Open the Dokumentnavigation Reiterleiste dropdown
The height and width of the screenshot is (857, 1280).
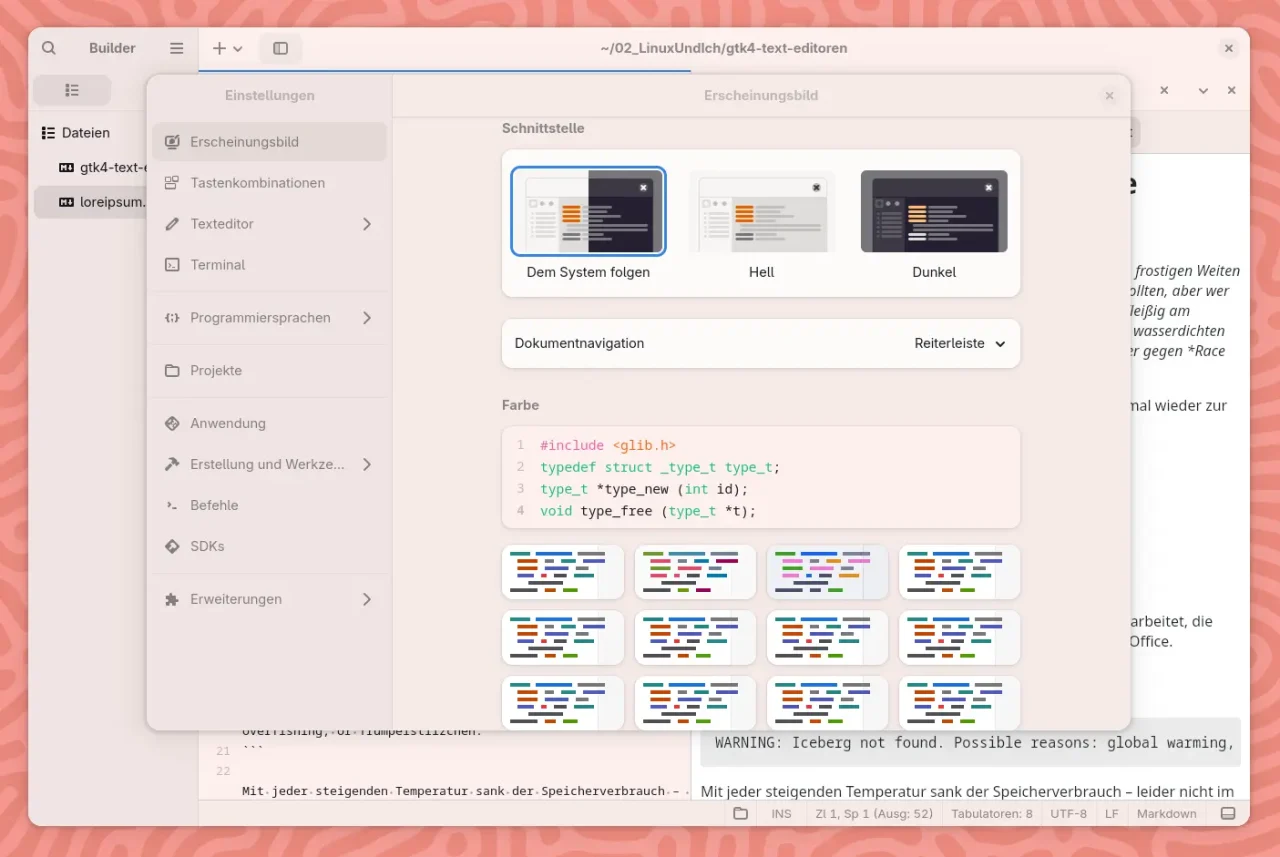[959, 343]
